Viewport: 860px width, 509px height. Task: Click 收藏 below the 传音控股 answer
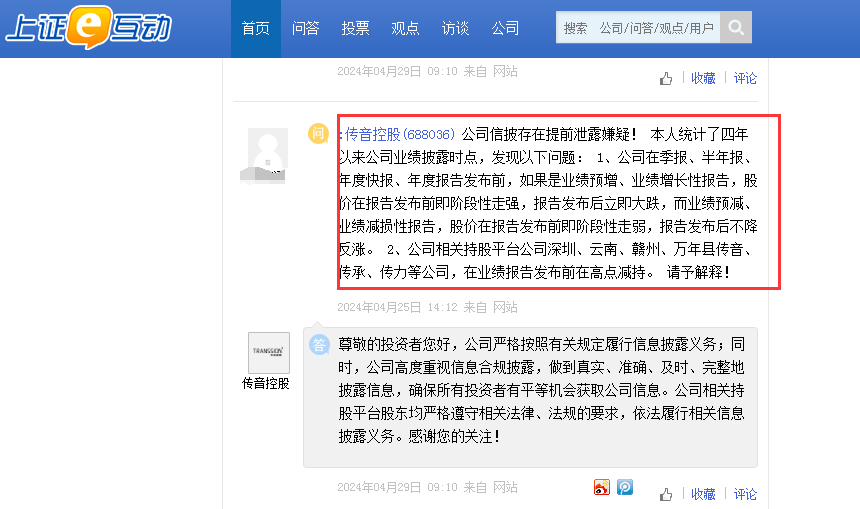[x=703, y=494]
